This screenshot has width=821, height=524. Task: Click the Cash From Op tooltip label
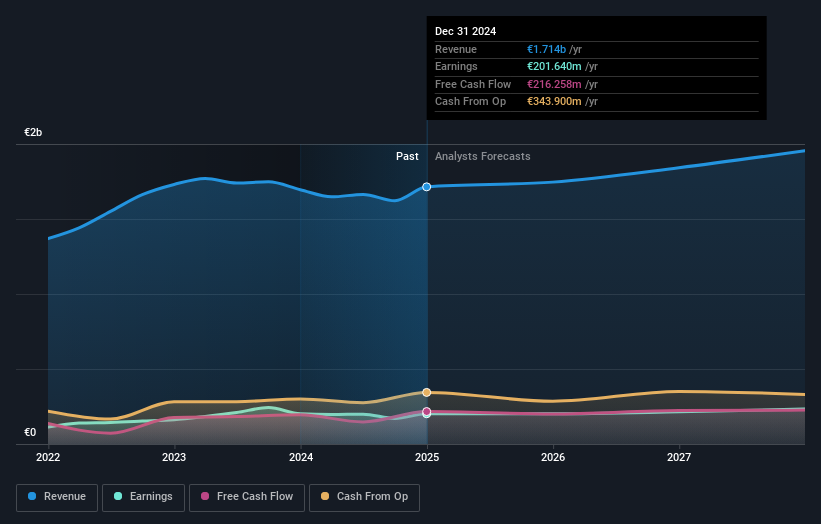[470, 102]
